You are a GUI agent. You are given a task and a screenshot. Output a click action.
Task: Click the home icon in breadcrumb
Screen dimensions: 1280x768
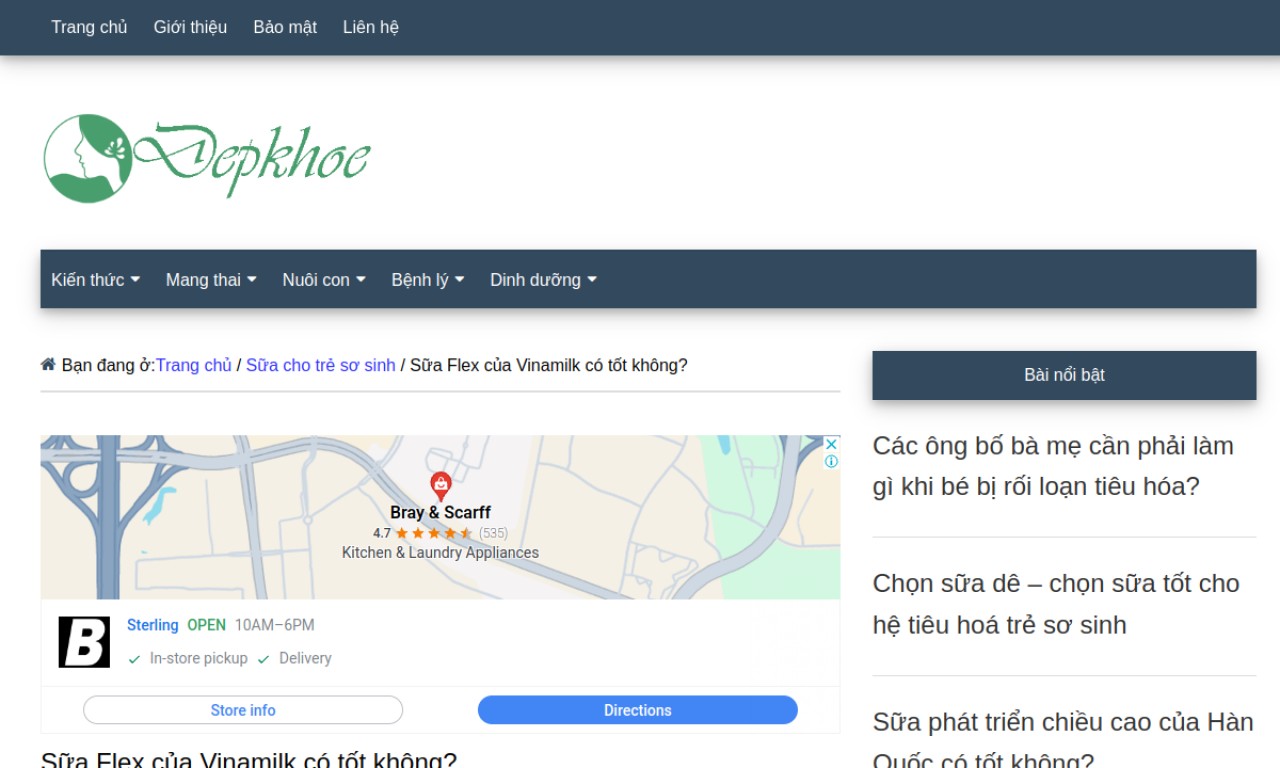(x=48, y=365)
